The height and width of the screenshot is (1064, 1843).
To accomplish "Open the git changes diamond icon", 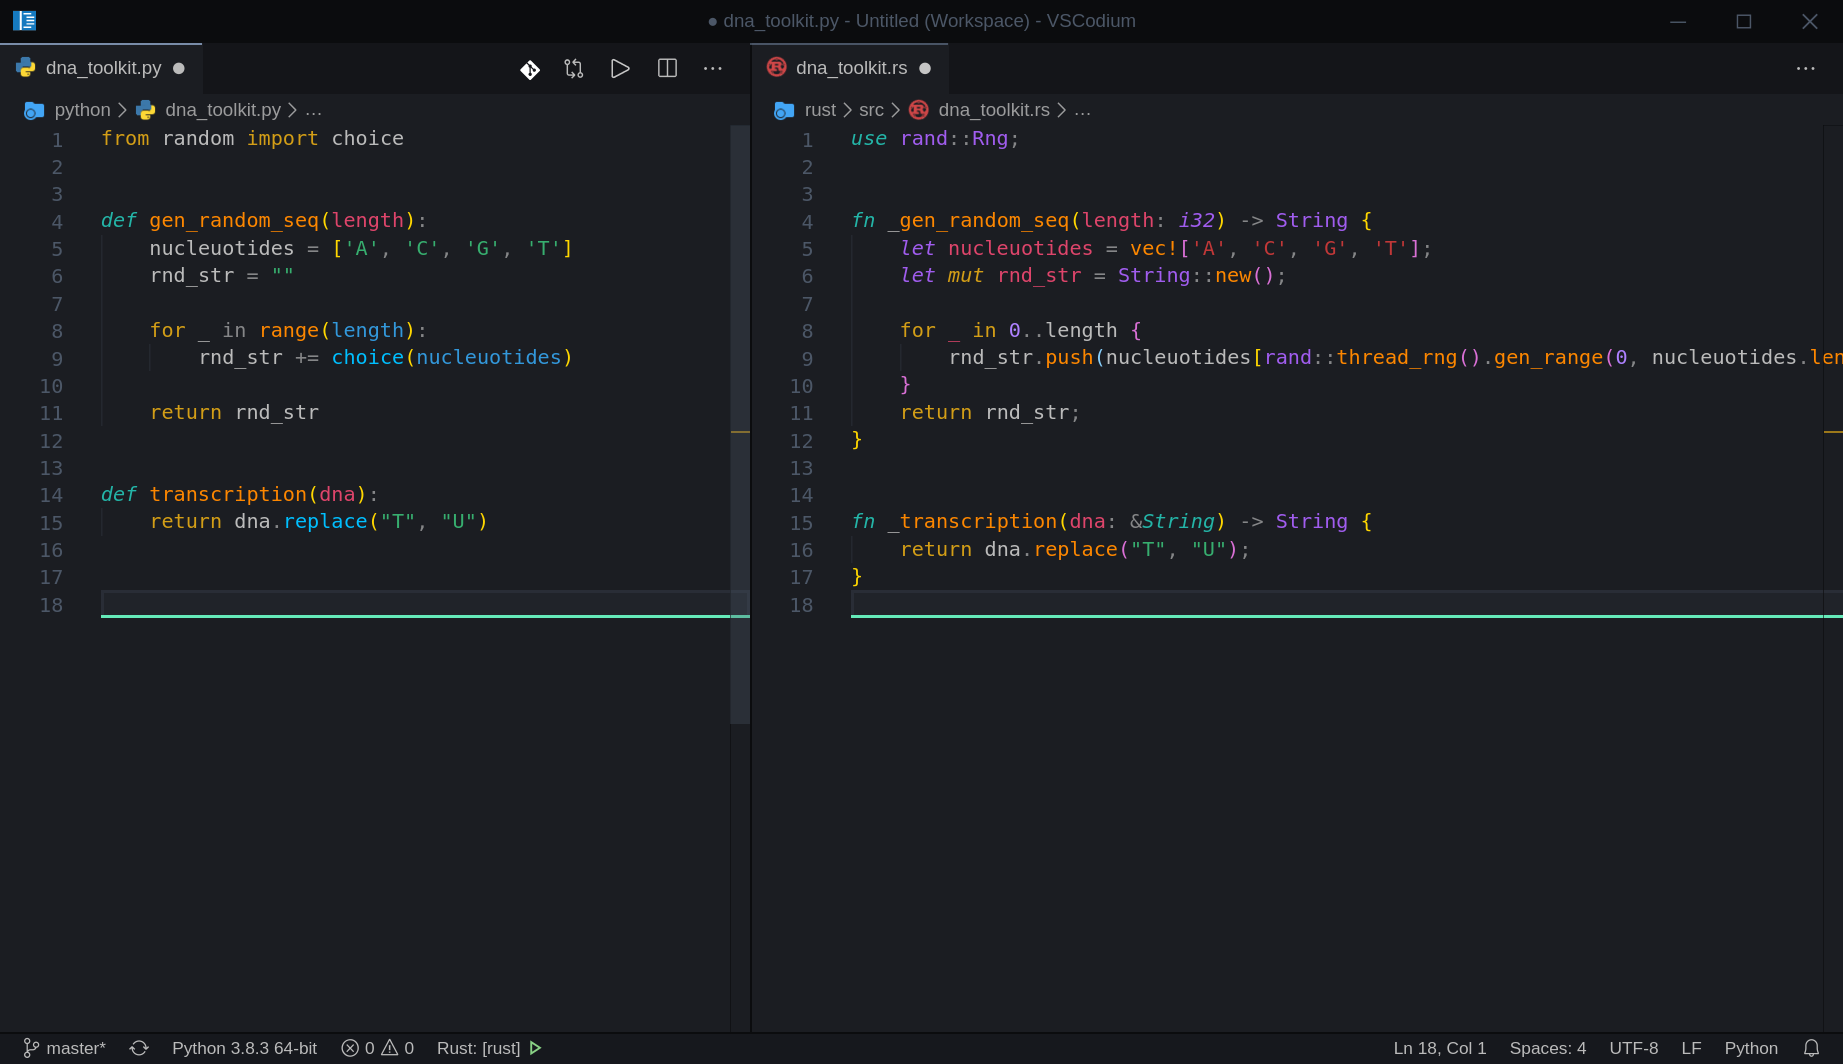I will click(530, 69).
